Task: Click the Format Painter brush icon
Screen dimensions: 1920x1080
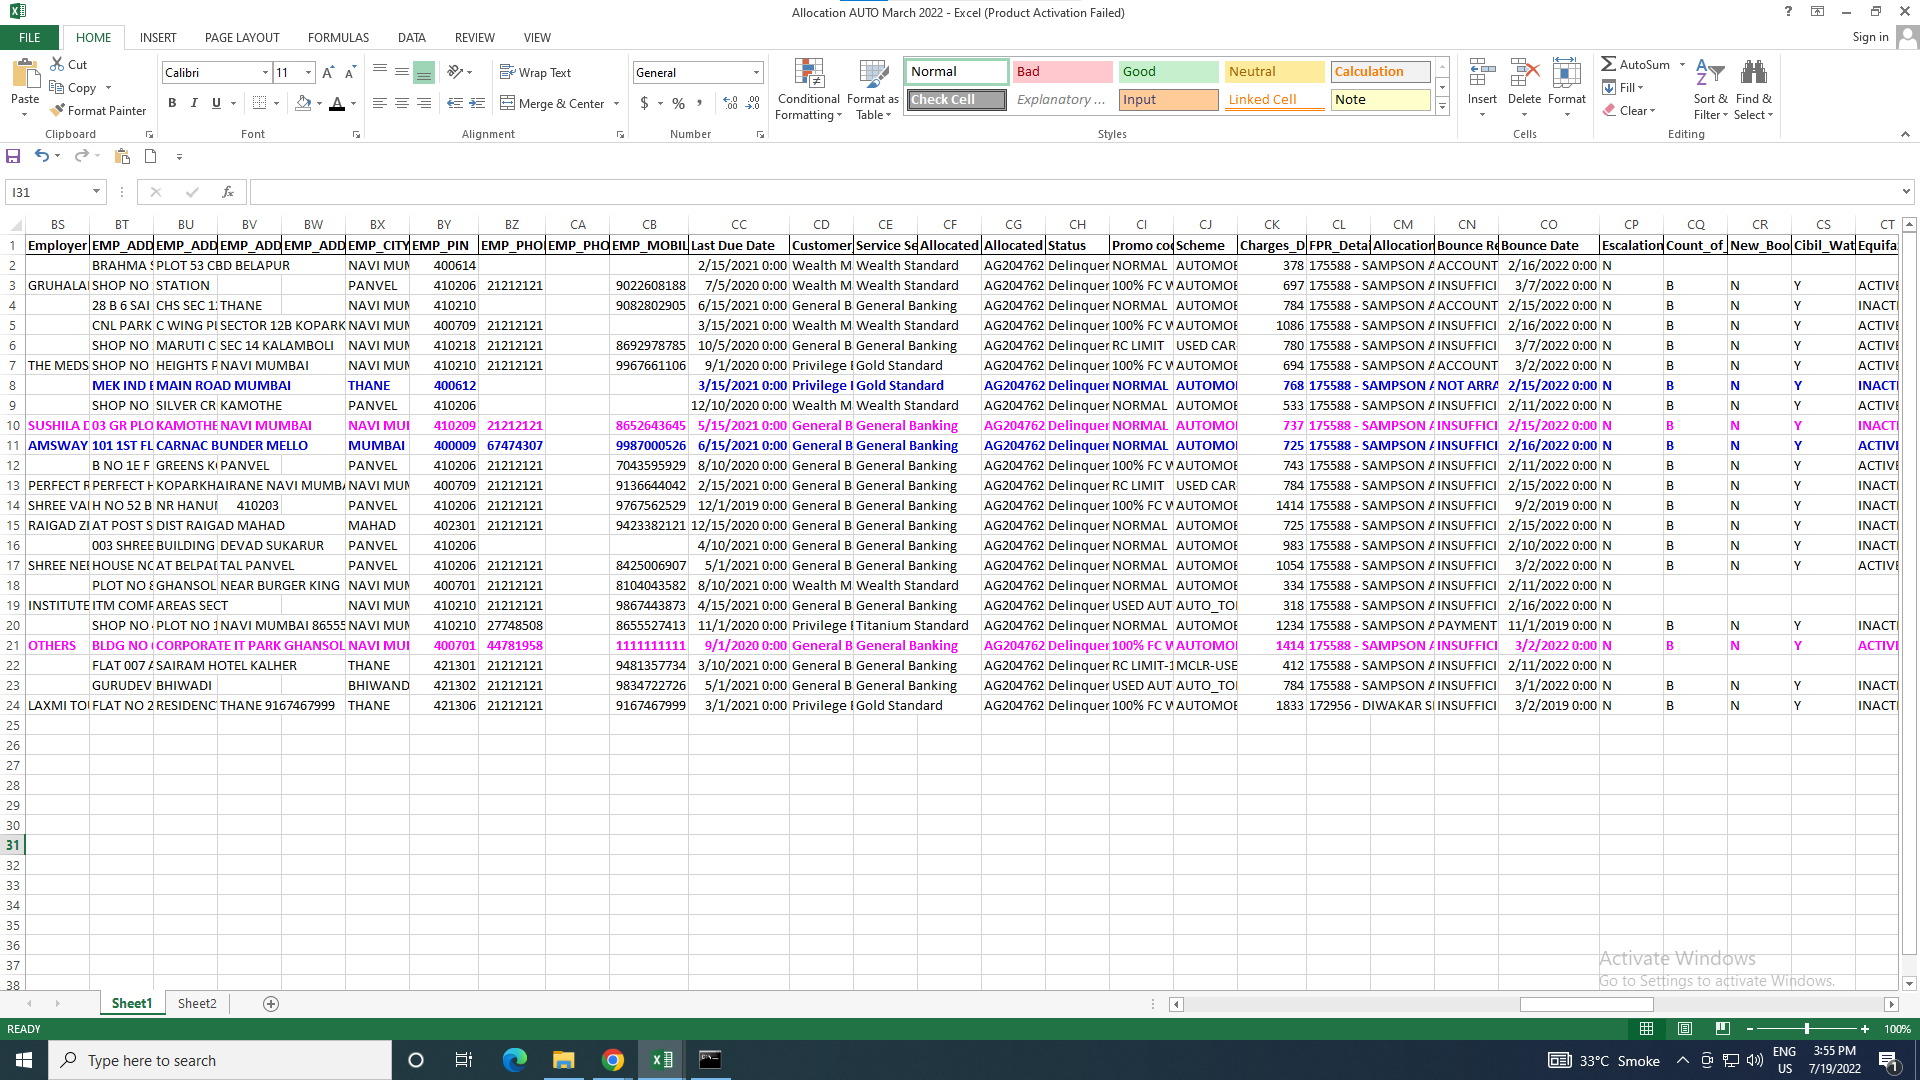Action: tap(58, 110)
